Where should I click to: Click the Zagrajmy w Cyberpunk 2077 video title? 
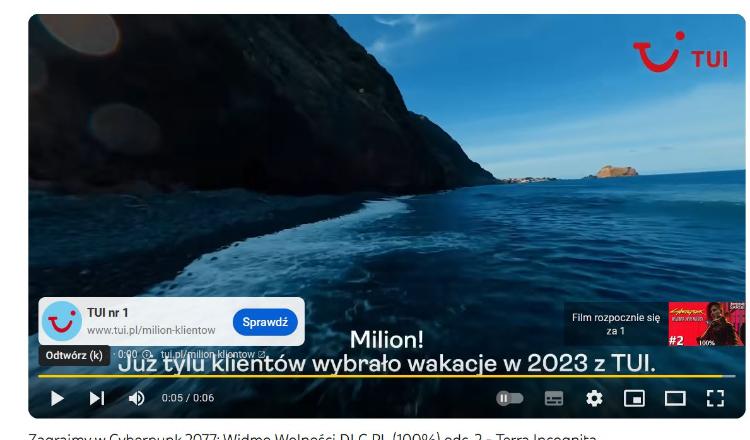(313, 436)
